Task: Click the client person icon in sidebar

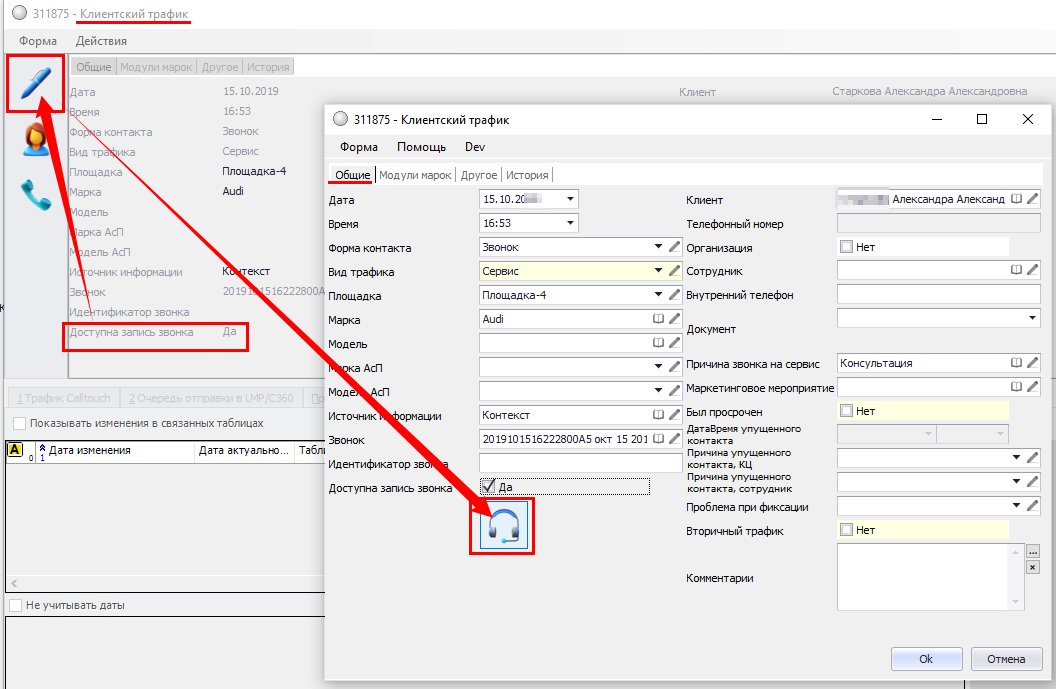Action: click(36, 140)
